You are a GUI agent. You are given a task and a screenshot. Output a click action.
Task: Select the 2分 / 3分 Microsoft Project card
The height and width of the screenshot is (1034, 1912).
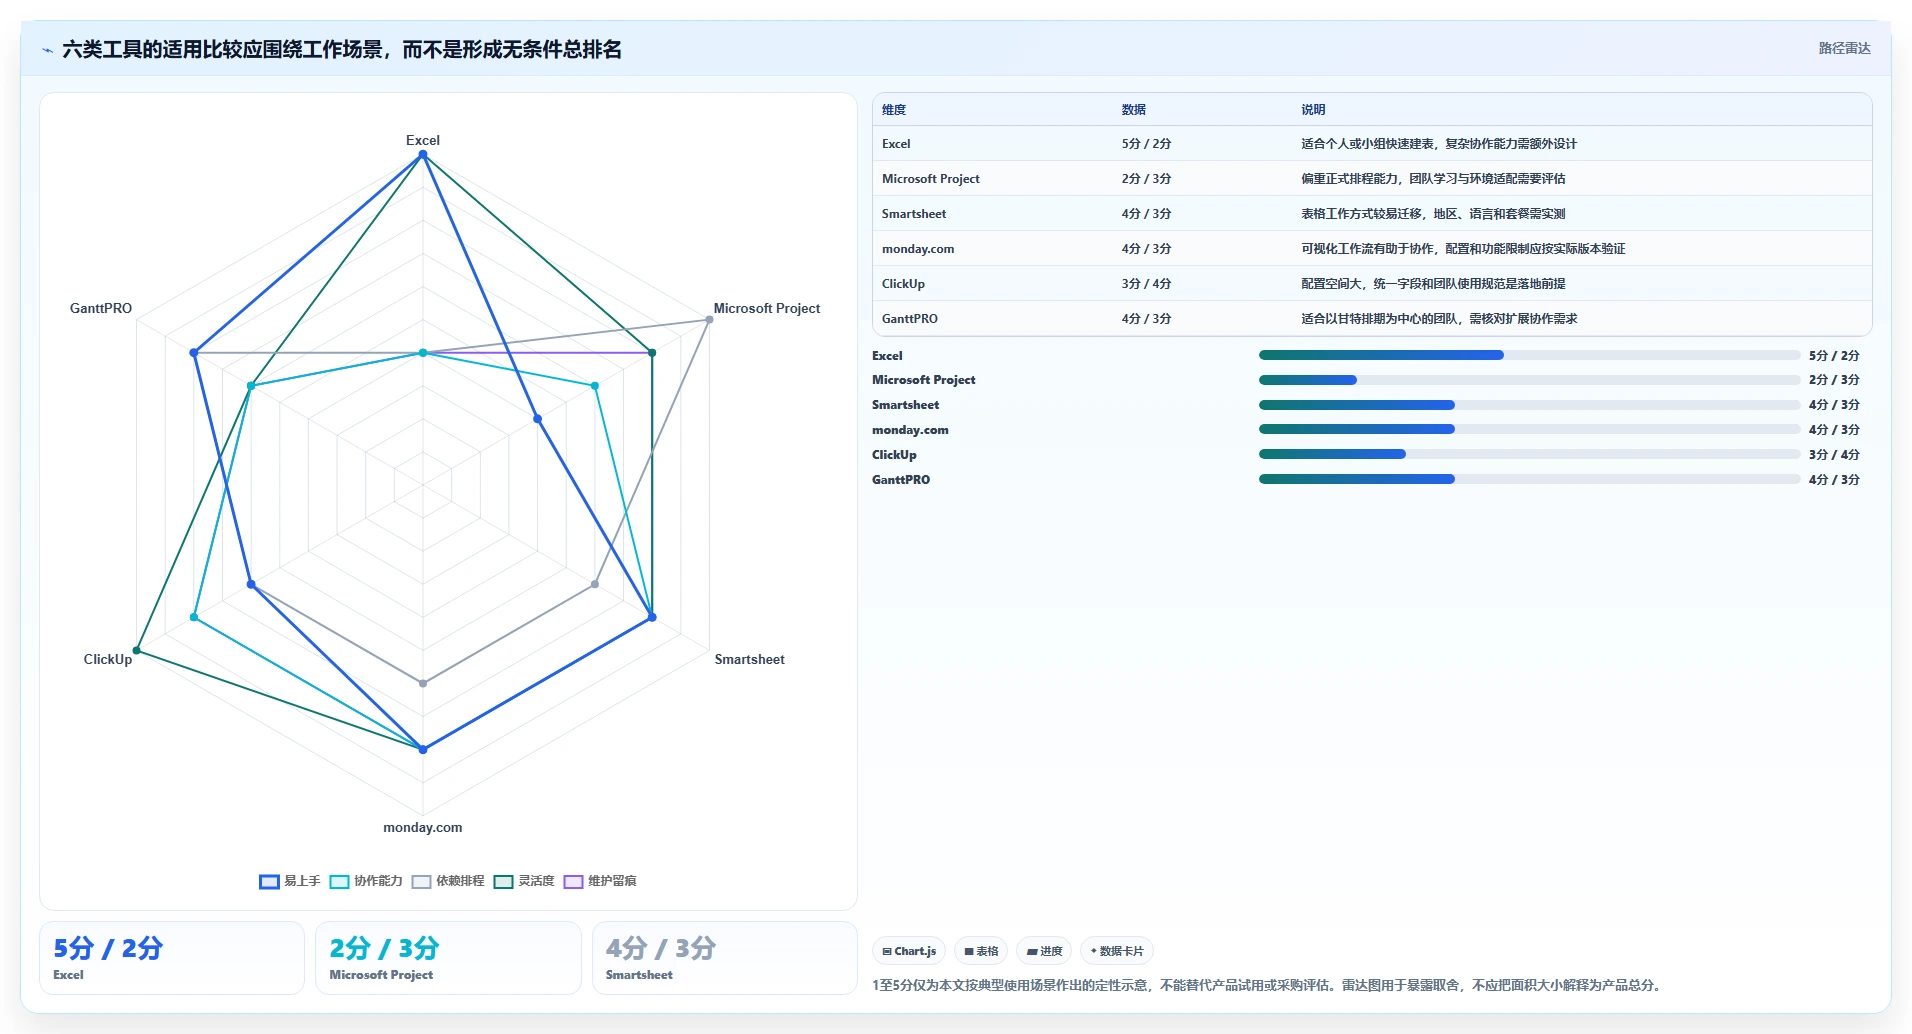point(448,958)
